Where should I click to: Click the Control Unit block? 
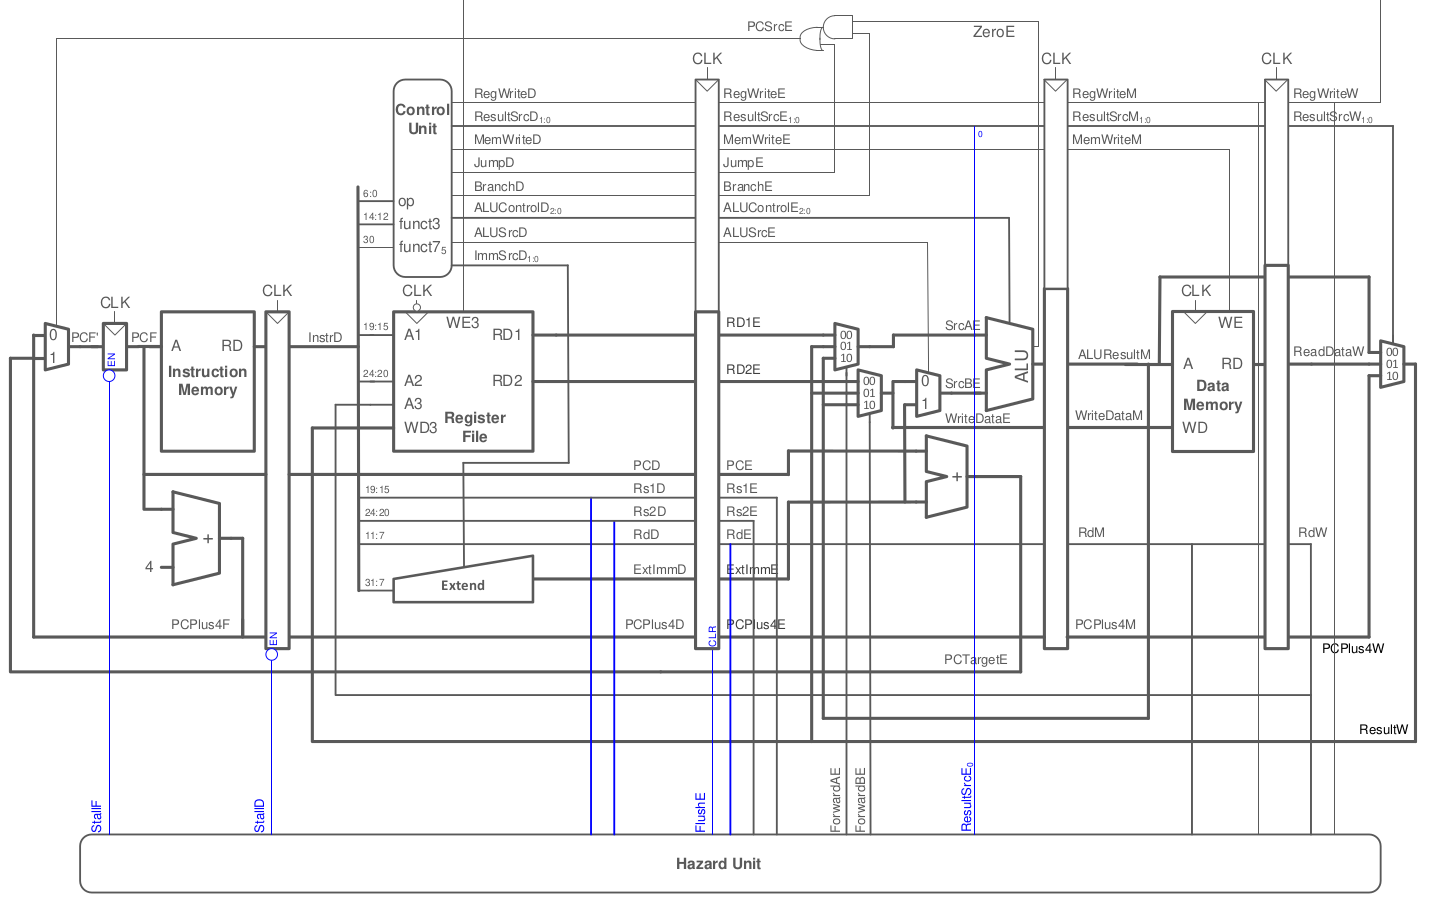[422, 178]
